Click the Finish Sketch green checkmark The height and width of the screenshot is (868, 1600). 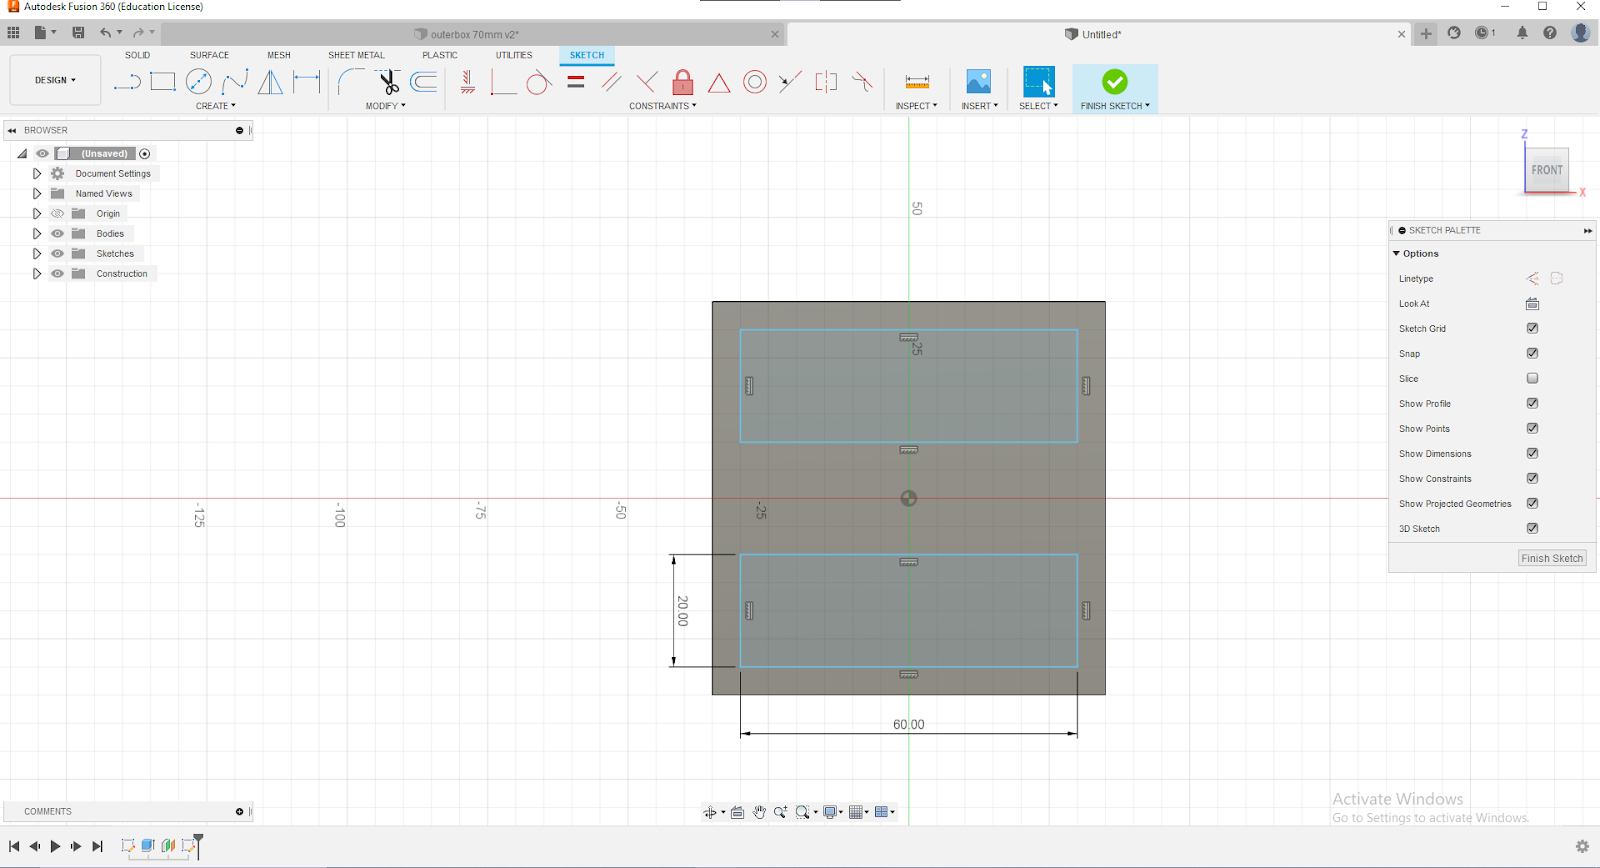(1115, 82)
